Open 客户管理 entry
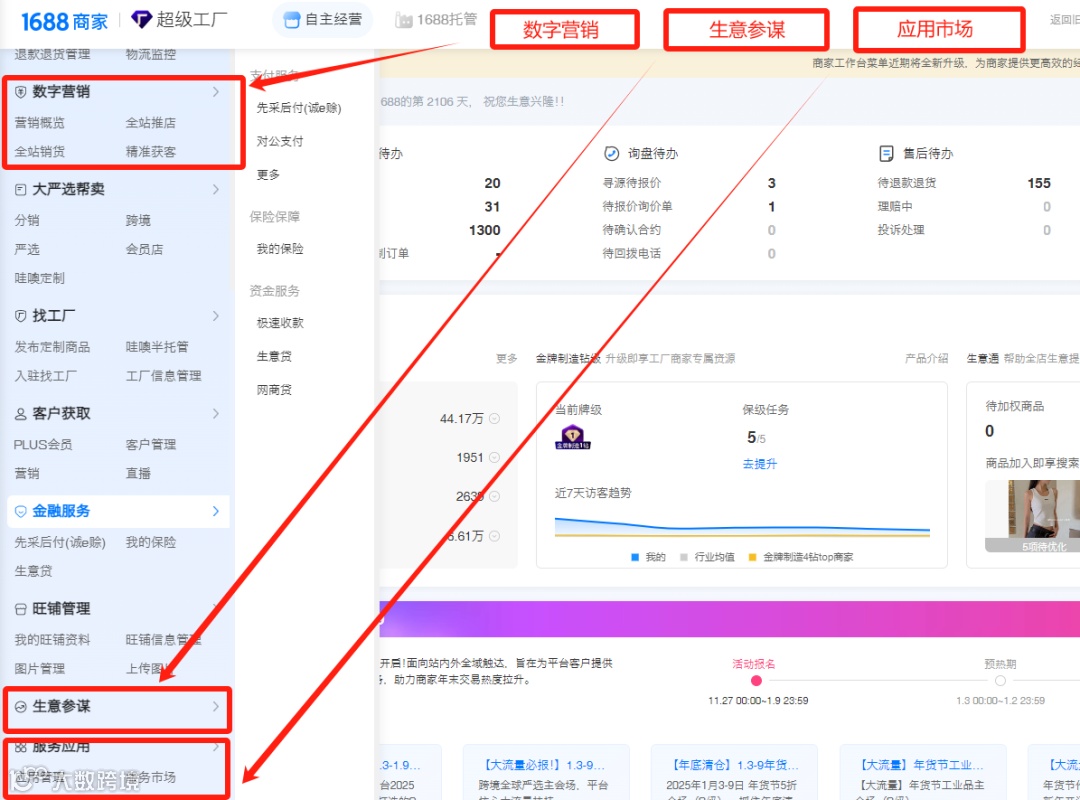This screenshot has width=1080, height=800. pos(151,445)
